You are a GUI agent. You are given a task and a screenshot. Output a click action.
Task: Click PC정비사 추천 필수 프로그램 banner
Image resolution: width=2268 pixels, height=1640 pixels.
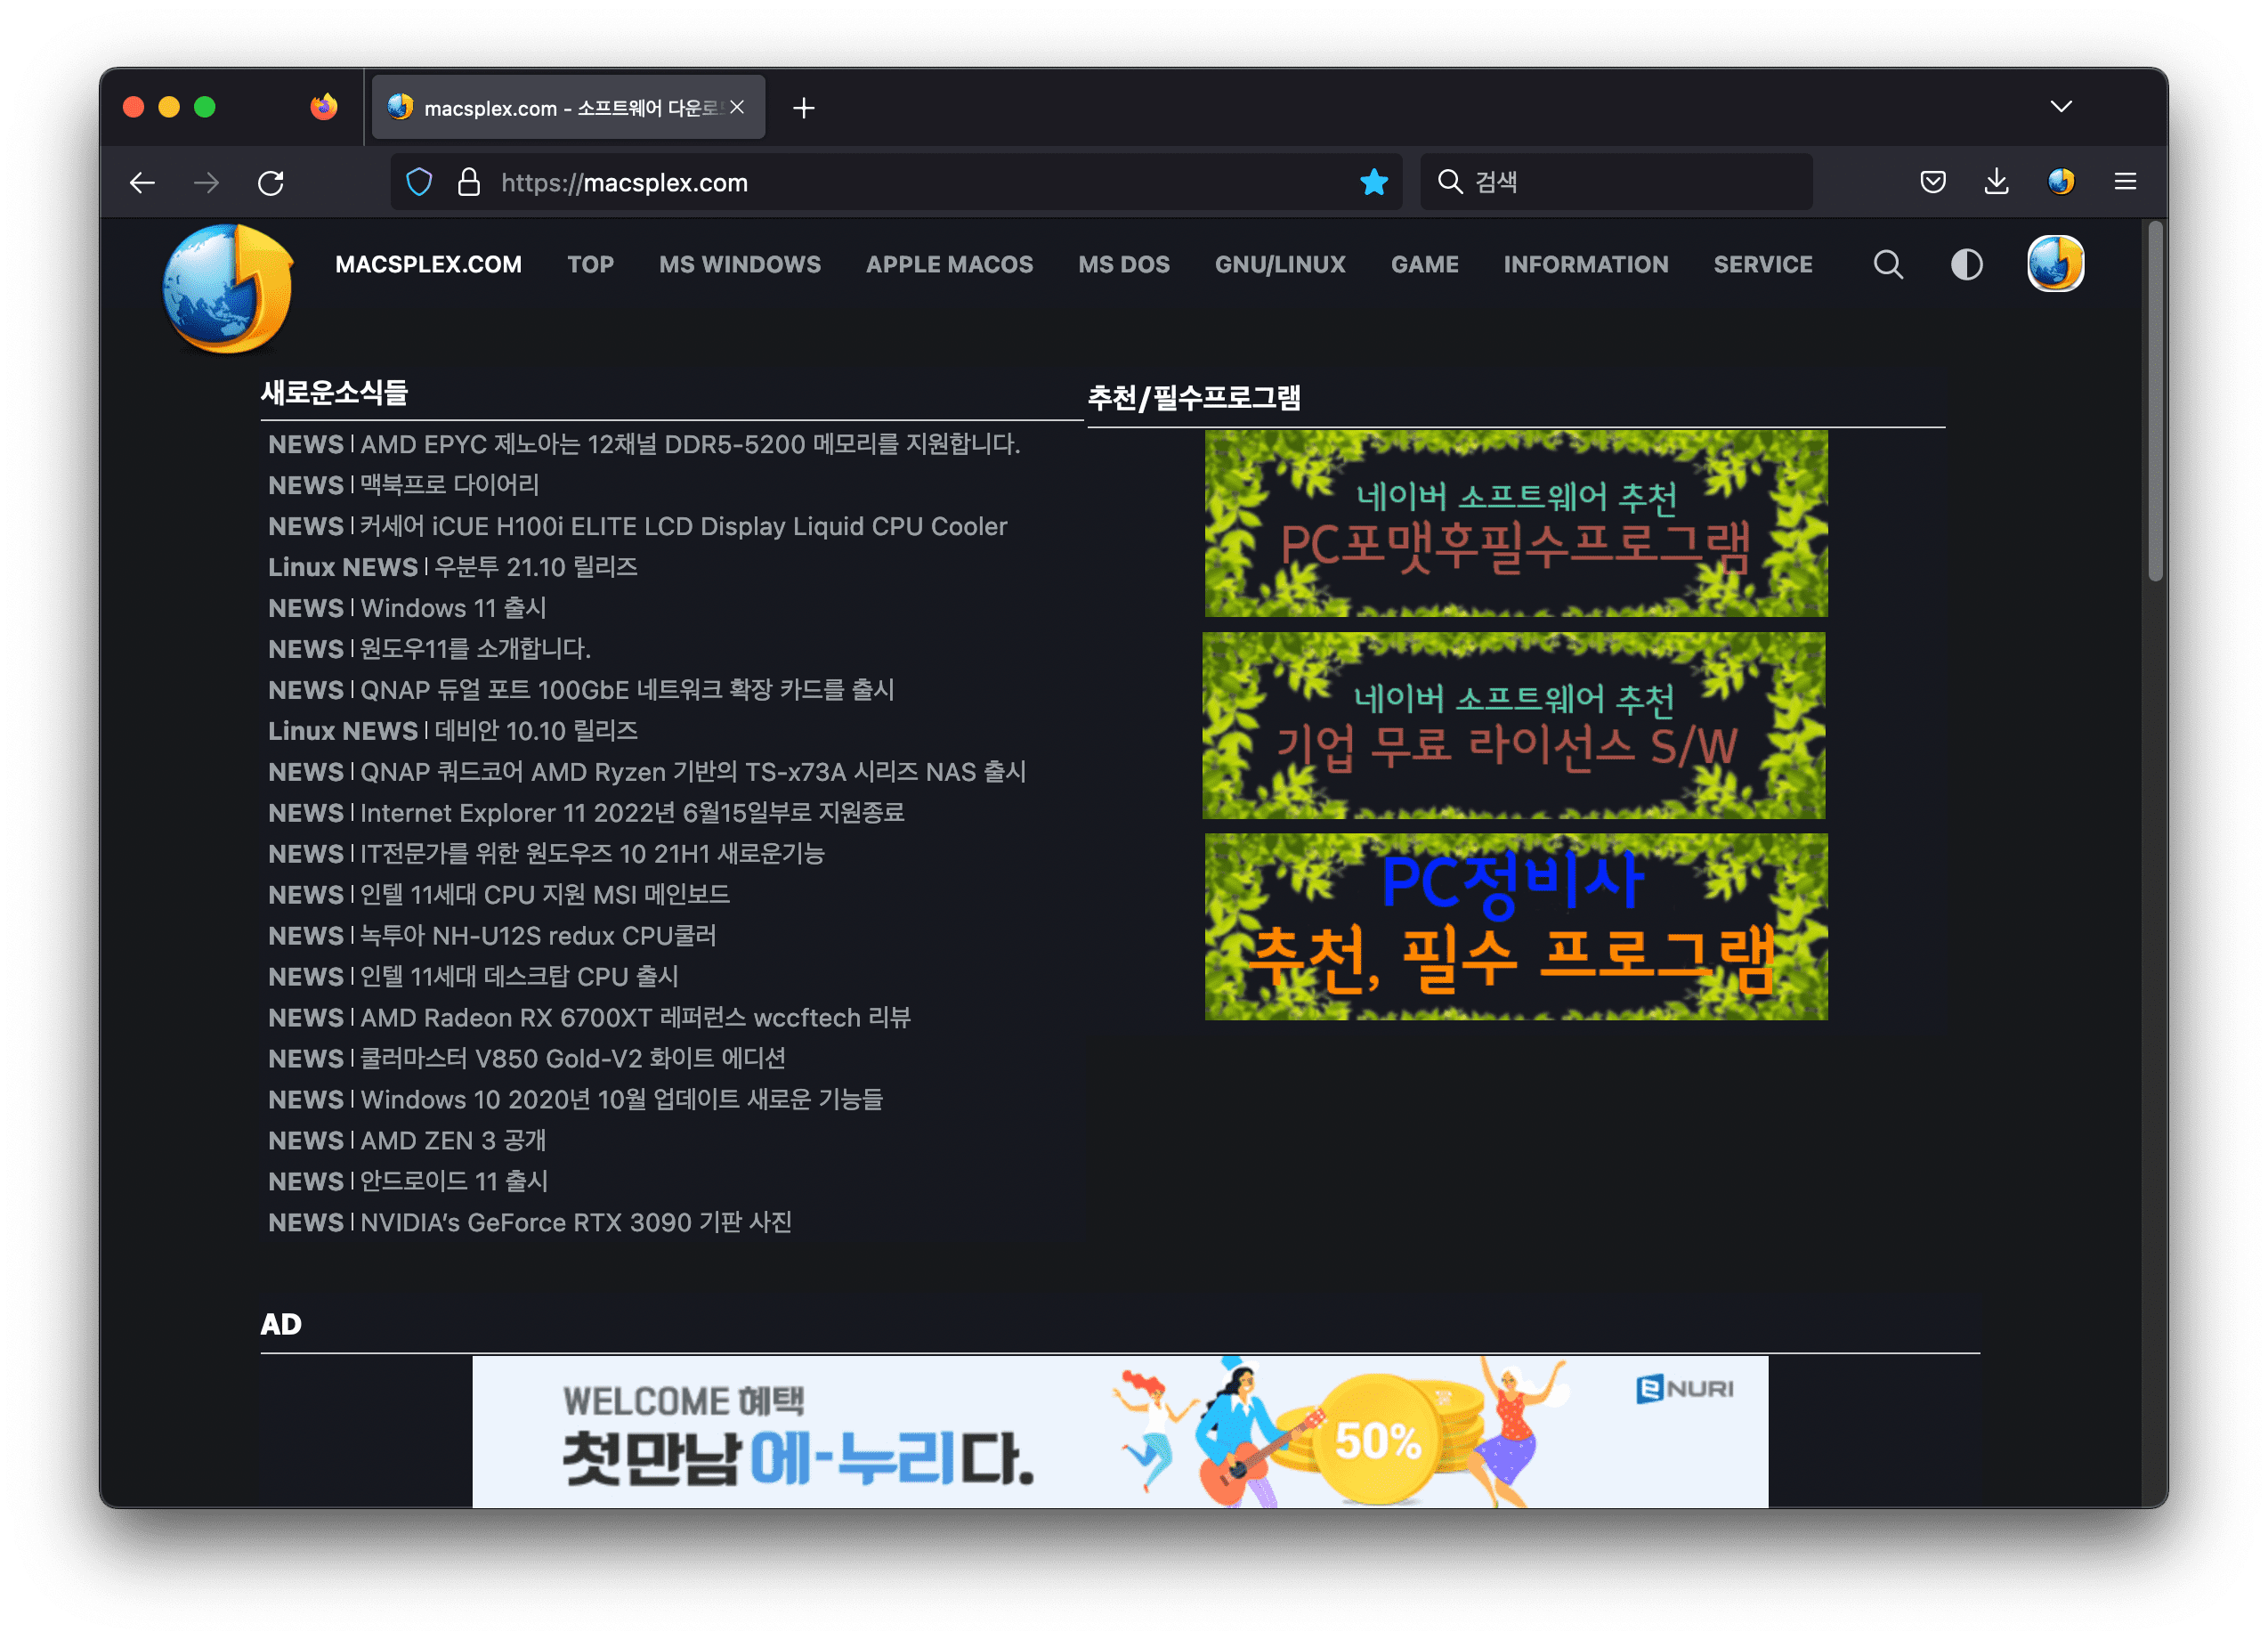click(1516, 928)
